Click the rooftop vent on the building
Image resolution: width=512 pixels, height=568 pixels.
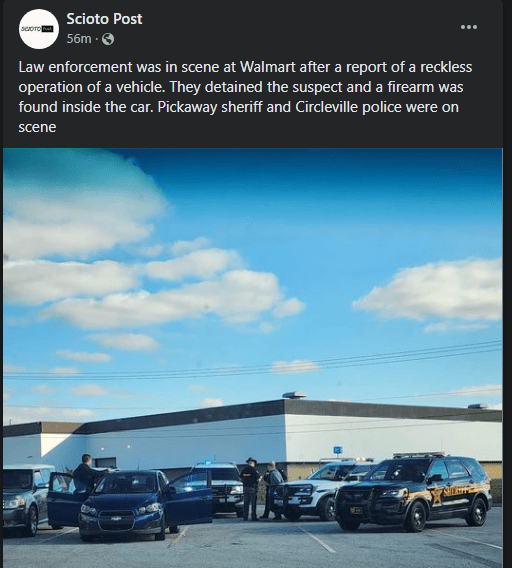click(x=294, y=394)
